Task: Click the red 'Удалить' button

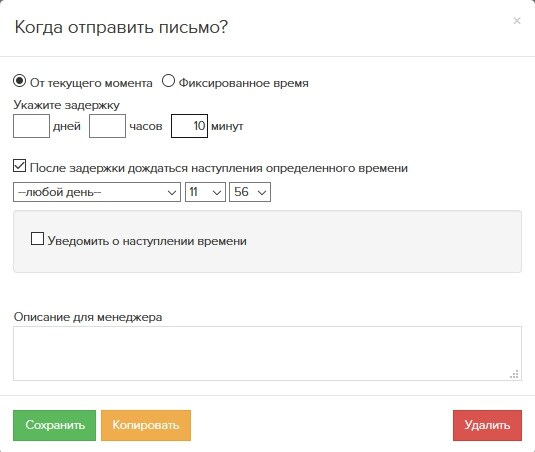Action: [x=488, y=425]
